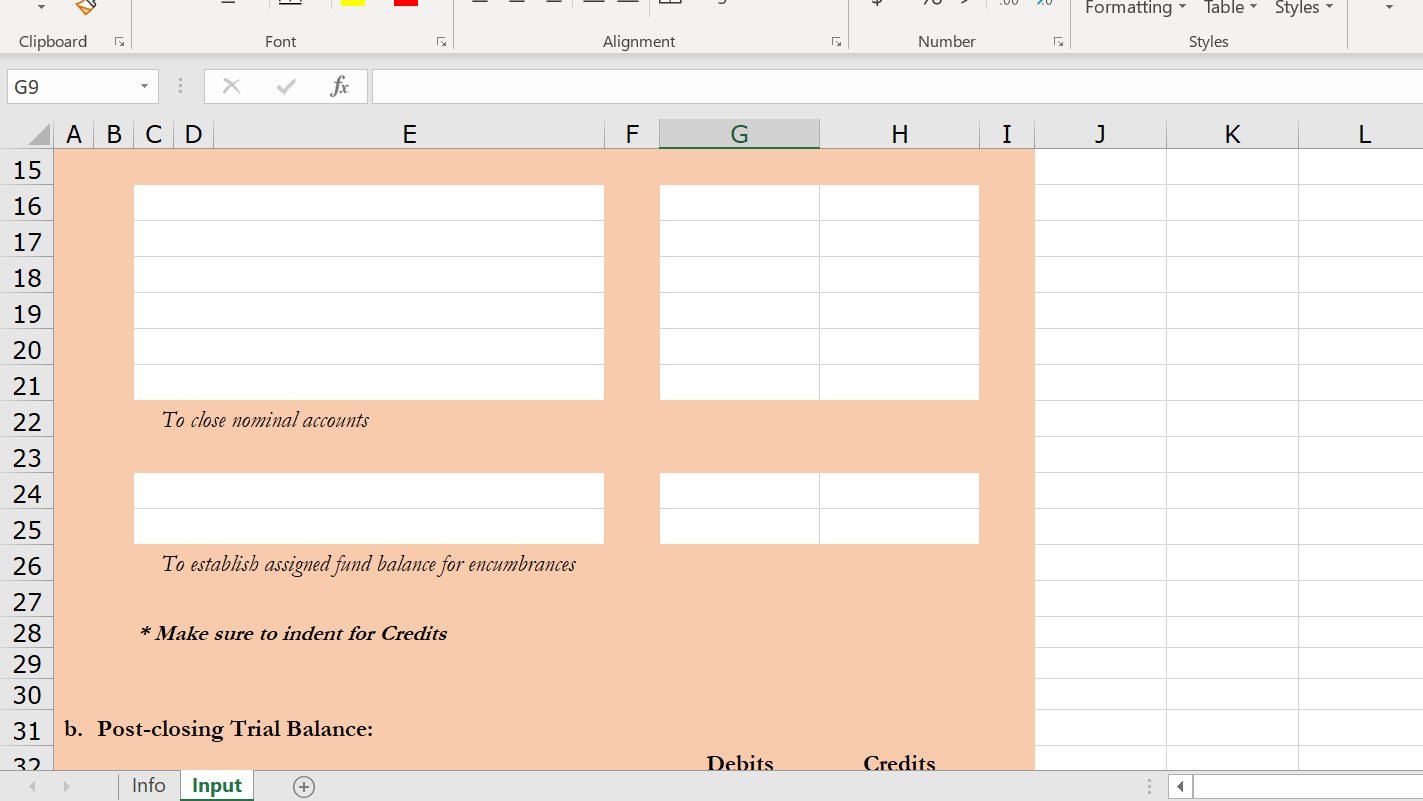Select the Input sheet tab

click(x=217, y=786)
